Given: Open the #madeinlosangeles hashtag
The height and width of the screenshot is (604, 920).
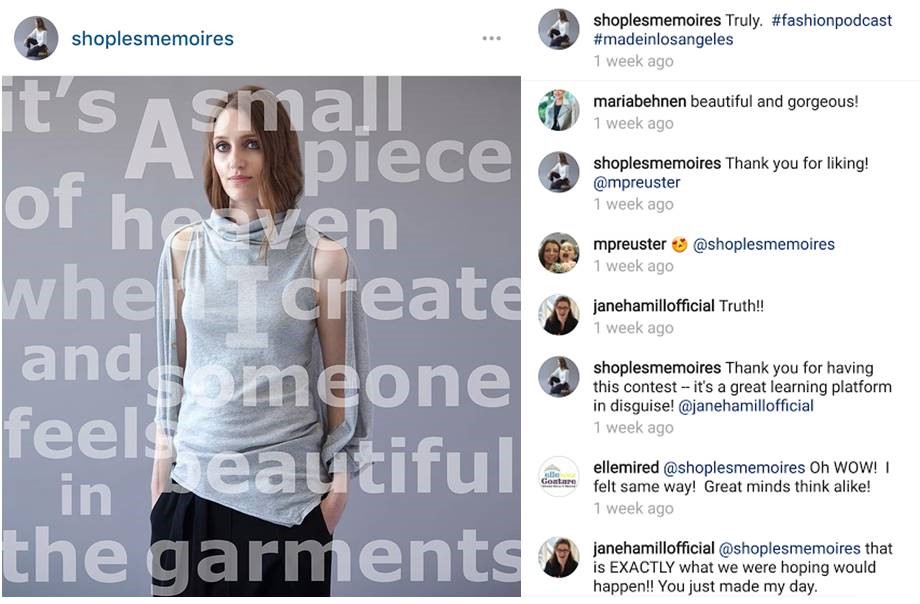Looking at the screenshot, I should [x=663, y=39].
